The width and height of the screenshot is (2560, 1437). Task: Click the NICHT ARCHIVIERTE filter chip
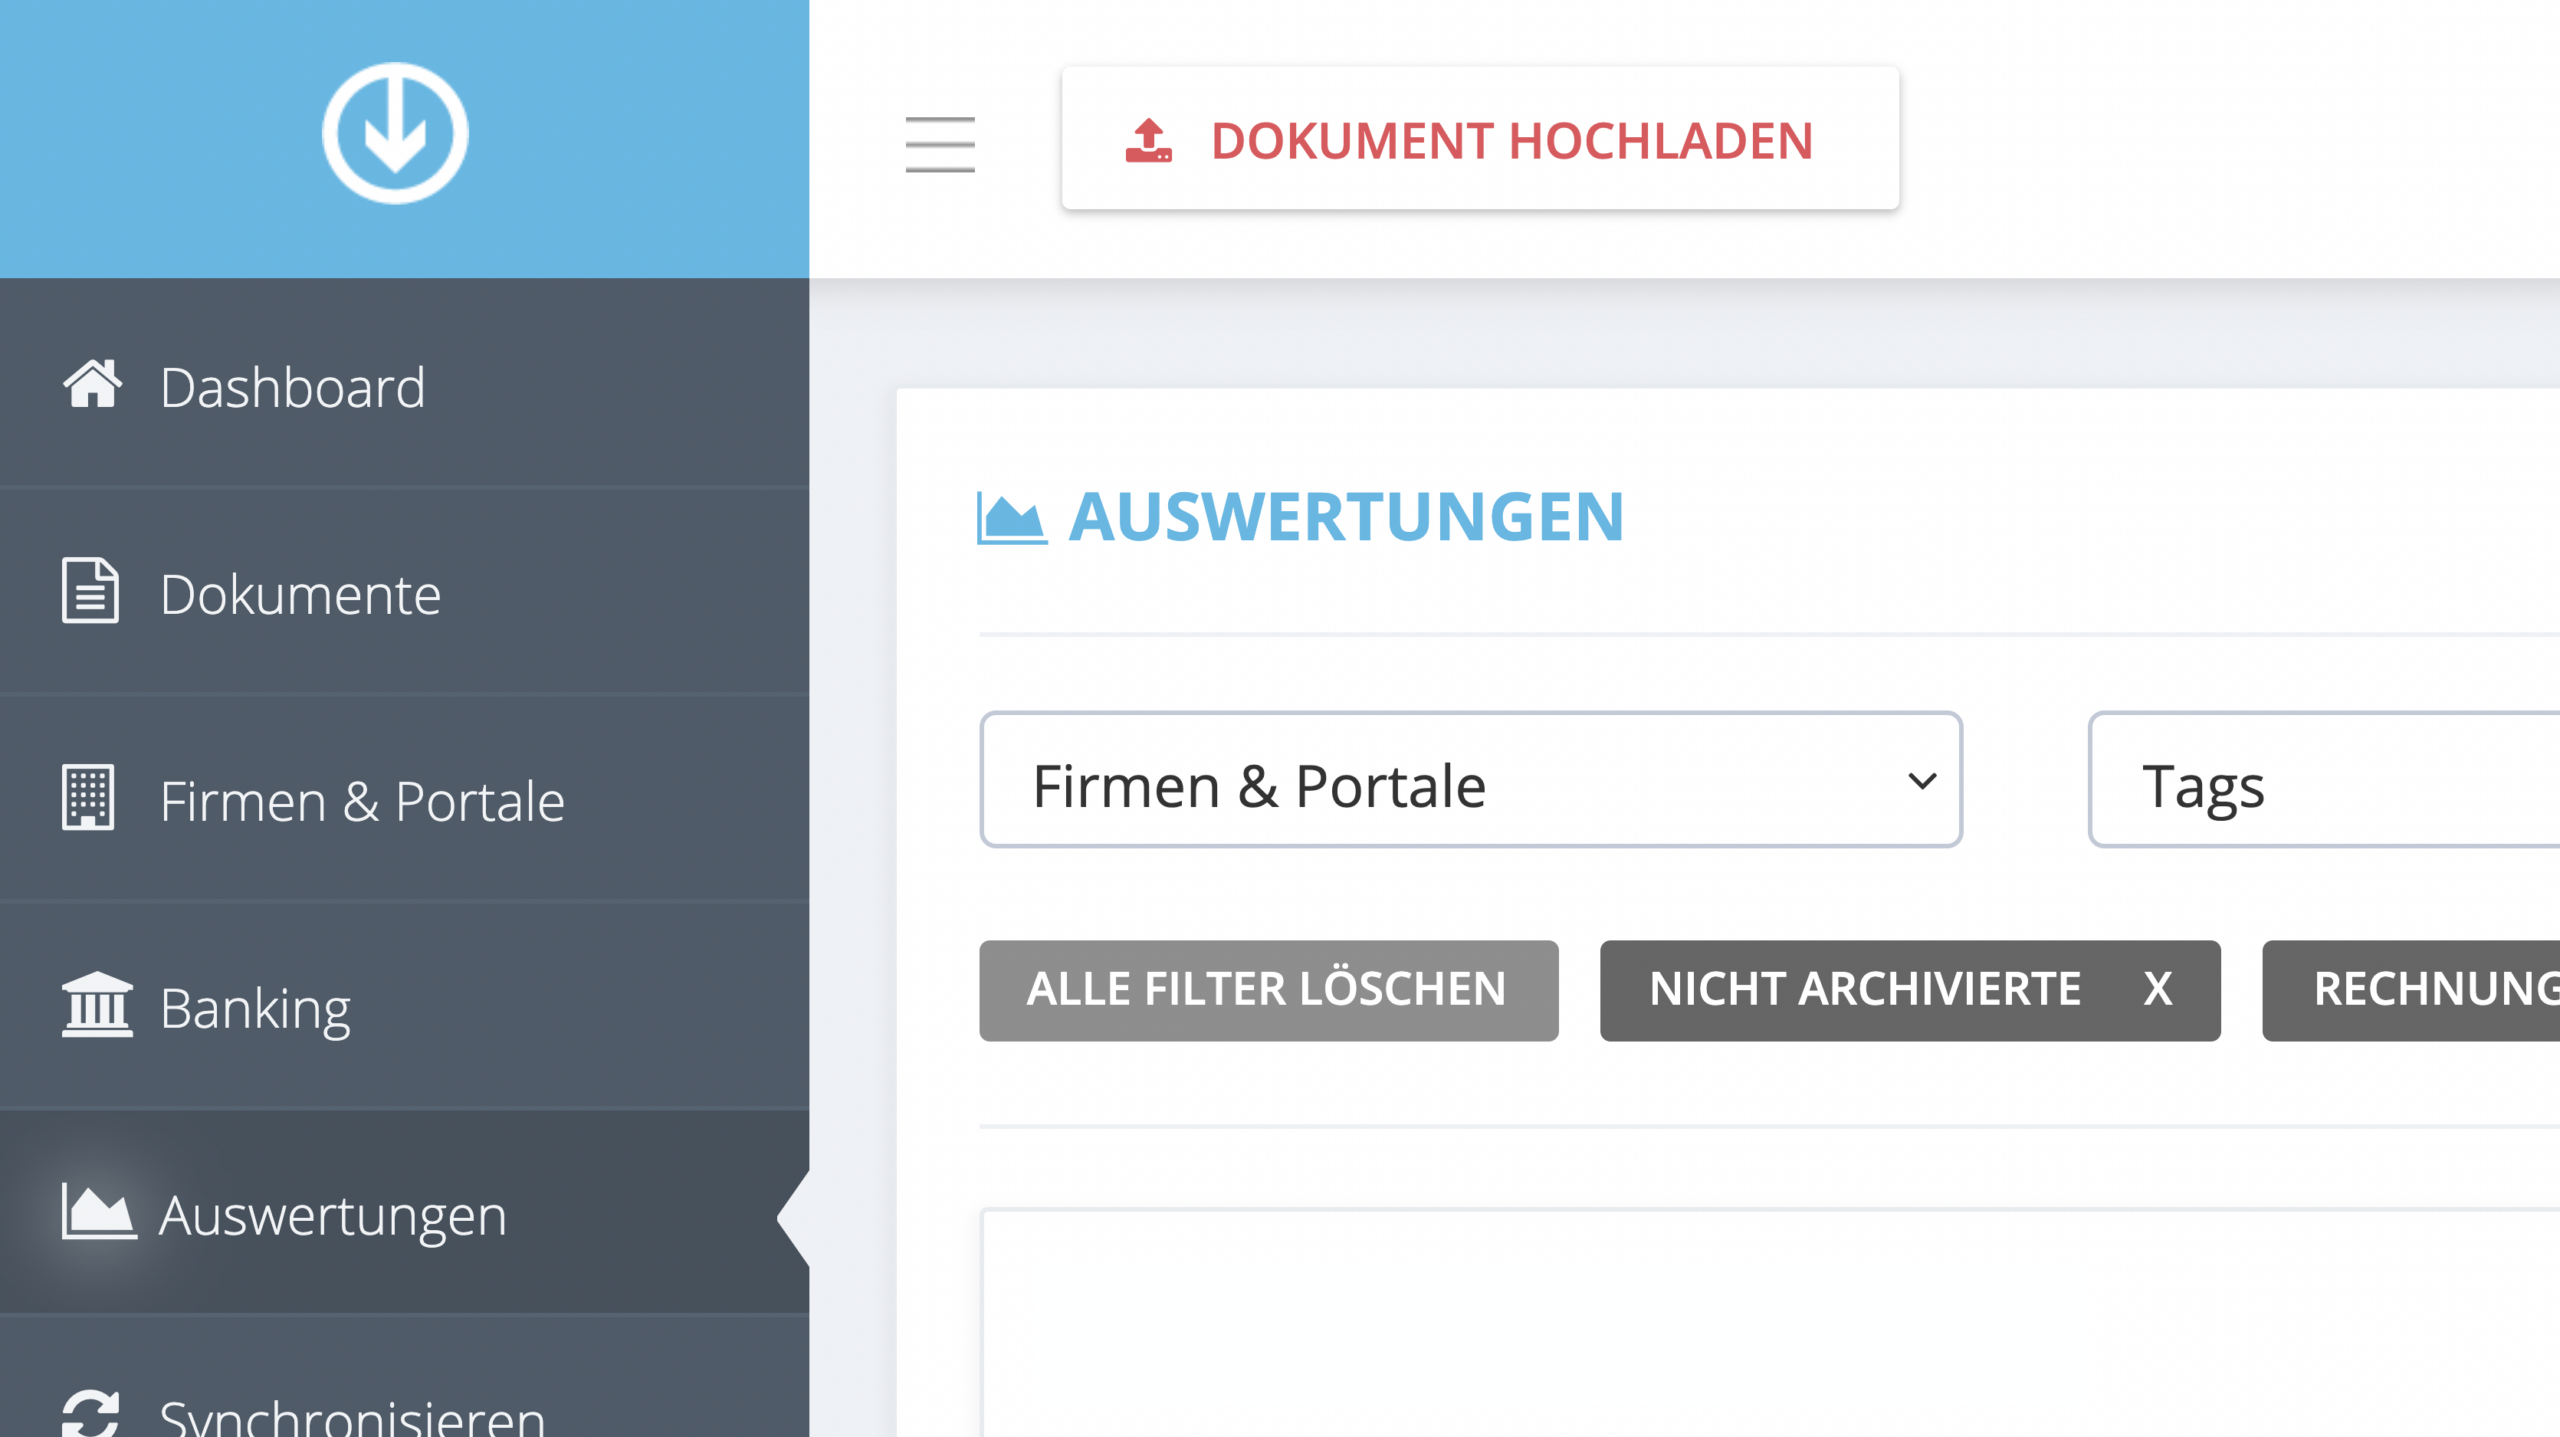click(1910, 990)
